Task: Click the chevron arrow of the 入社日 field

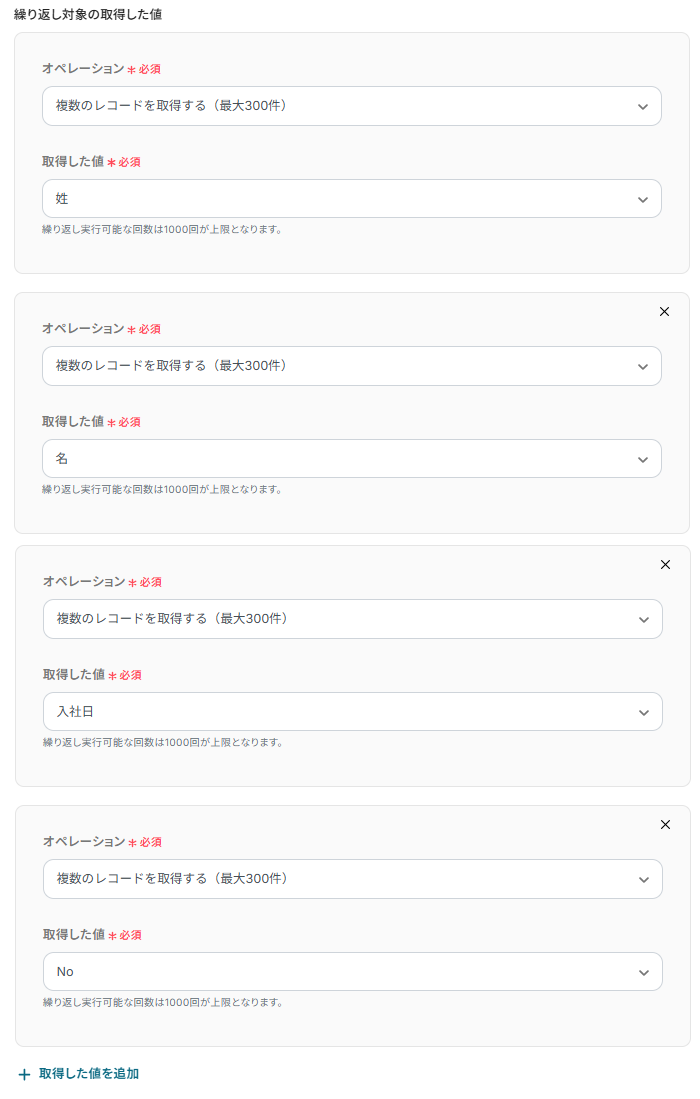Action: pyautogui.click(x=643, y=713)
